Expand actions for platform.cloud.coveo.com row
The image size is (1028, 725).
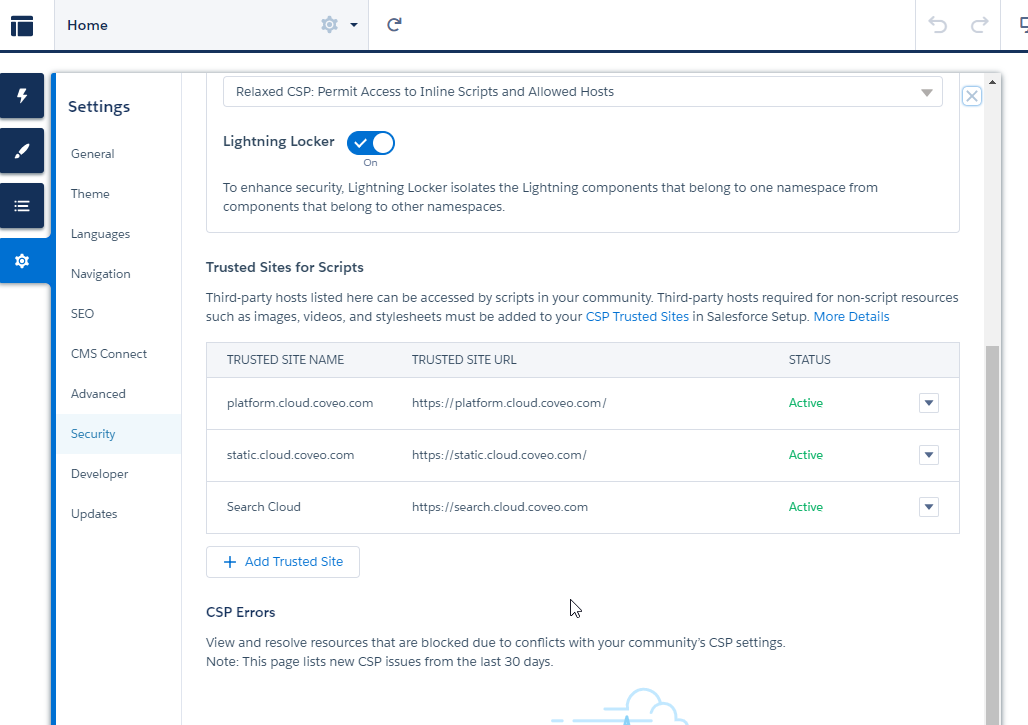(929, 403)
